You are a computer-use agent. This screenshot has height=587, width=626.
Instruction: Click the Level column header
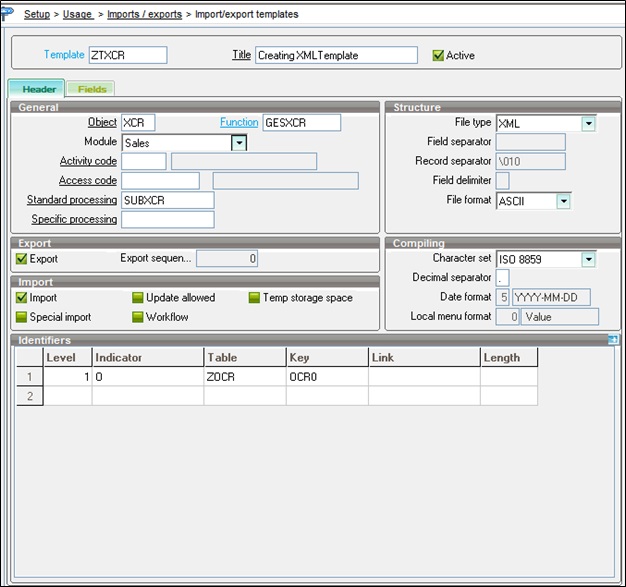click(68, 357)
